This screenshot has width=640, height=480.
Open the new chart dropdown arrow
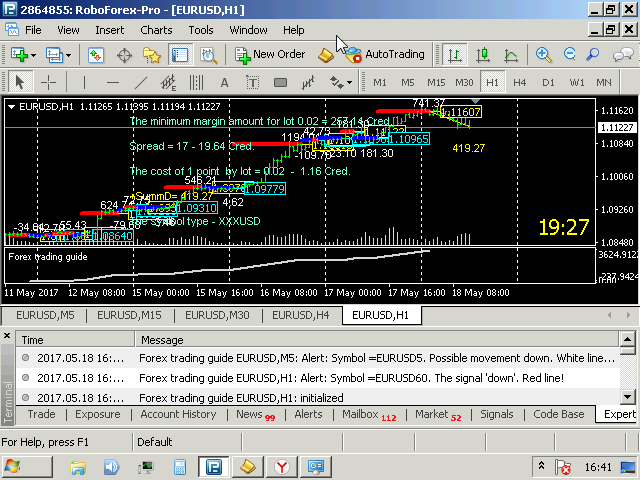coord(33,54)
